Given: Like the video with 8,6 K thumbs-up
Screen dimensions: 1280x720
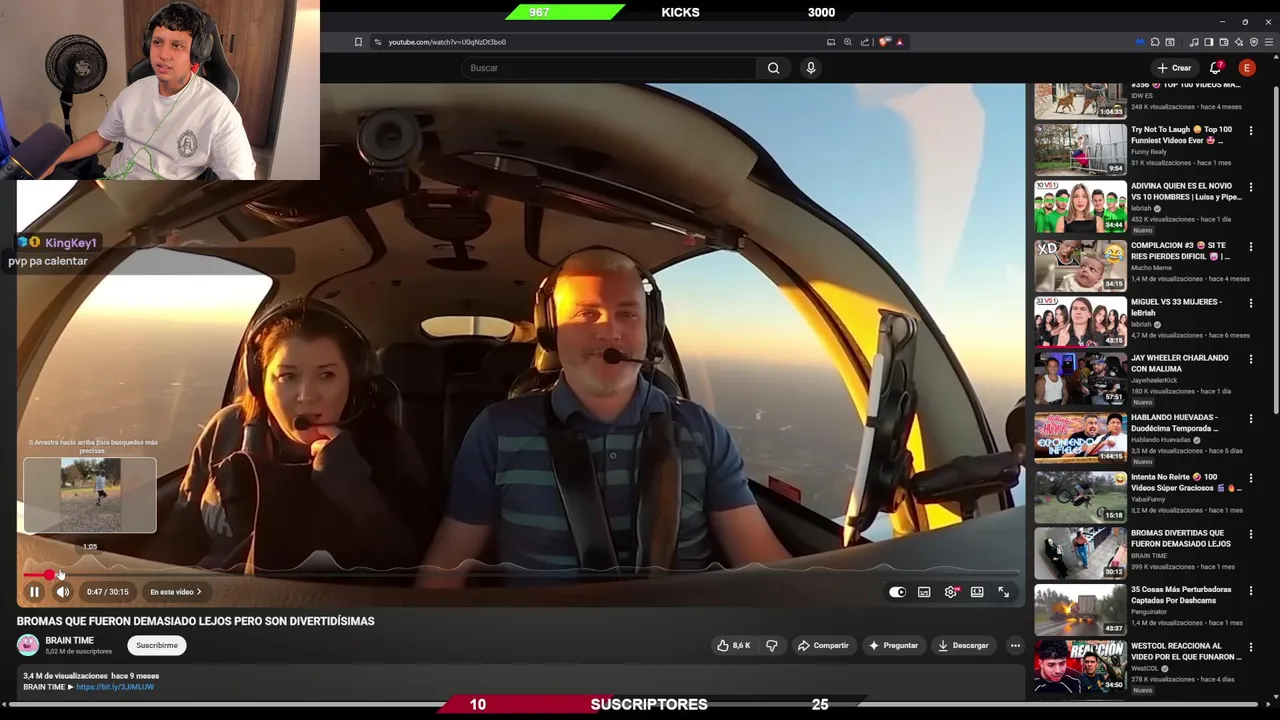Looking at the screenshot, I should point(733,646).
